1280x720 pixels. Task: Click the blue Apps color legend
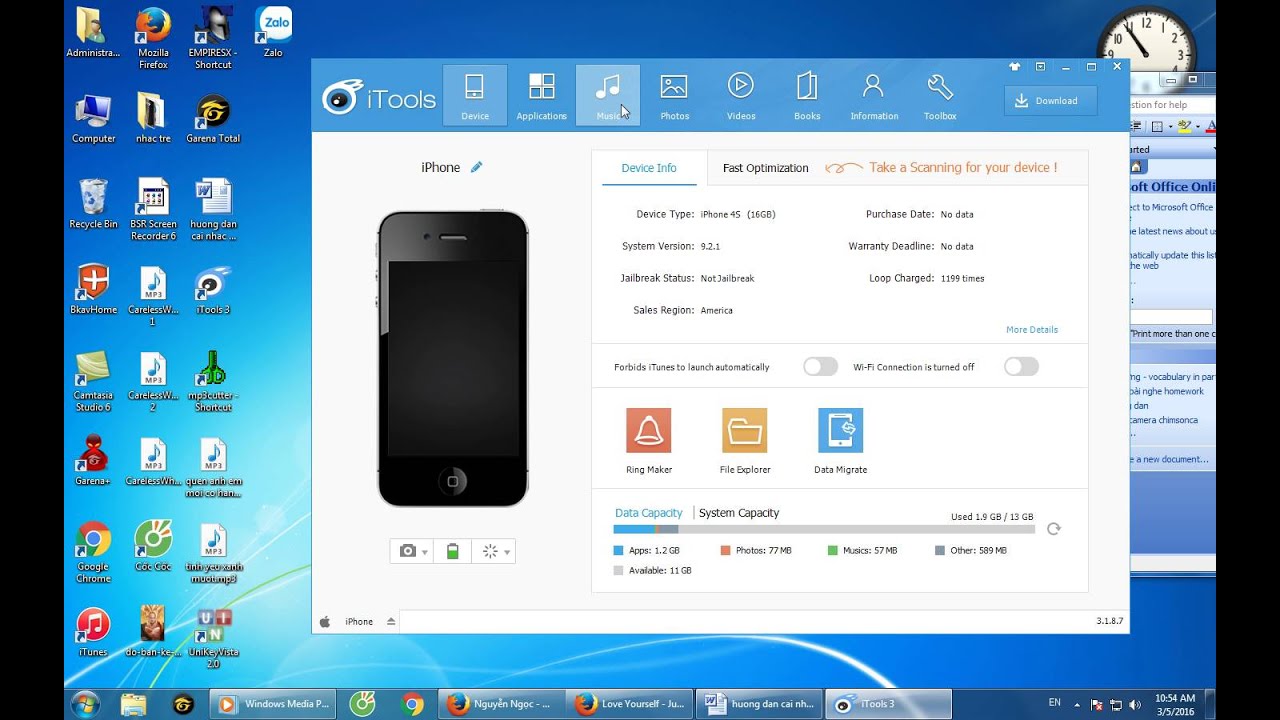619,551
